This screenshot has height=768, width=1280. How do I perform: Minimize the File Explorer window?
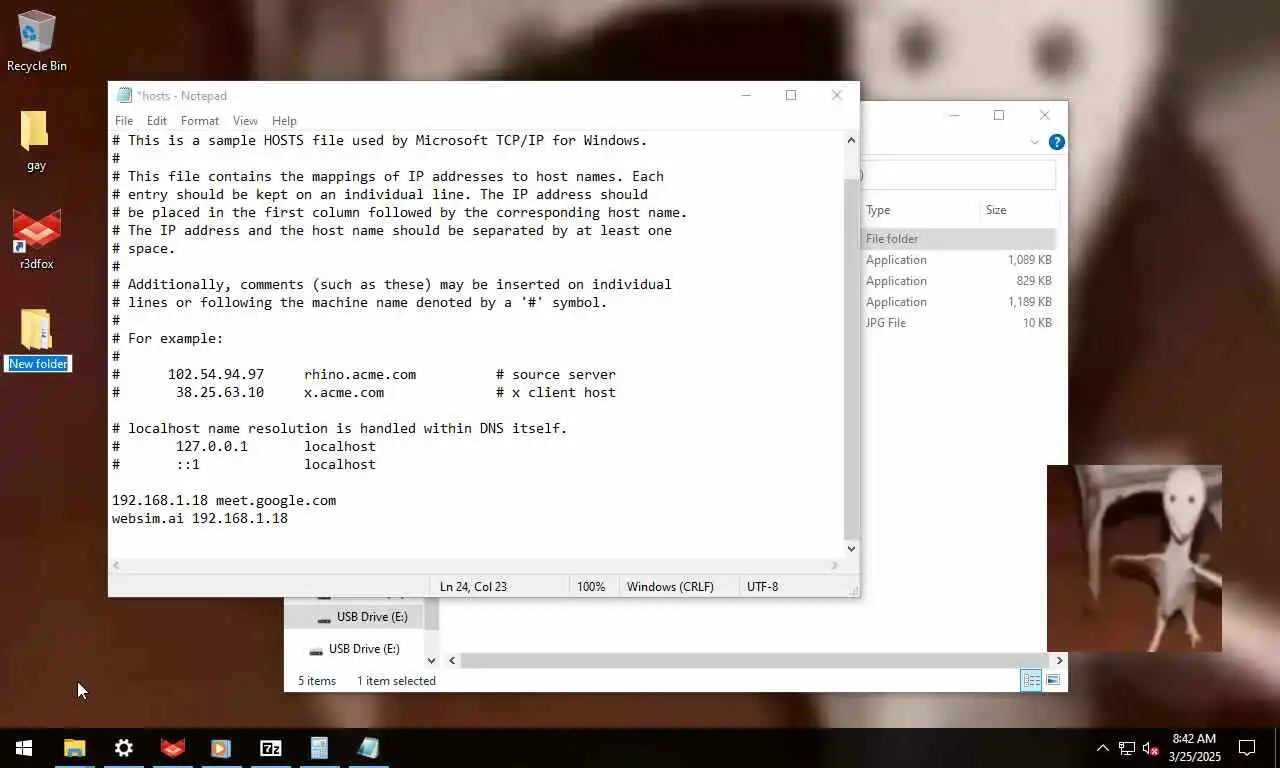coord(953,115)
